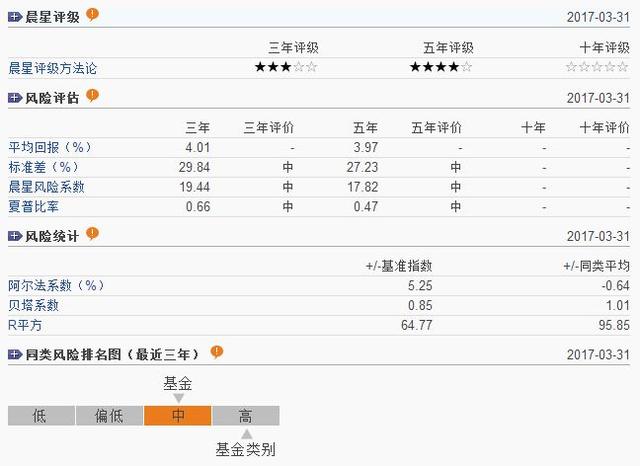
Task: Click the 2017-03-31 date in 晨星评级 header
Action: click(598, 17)
